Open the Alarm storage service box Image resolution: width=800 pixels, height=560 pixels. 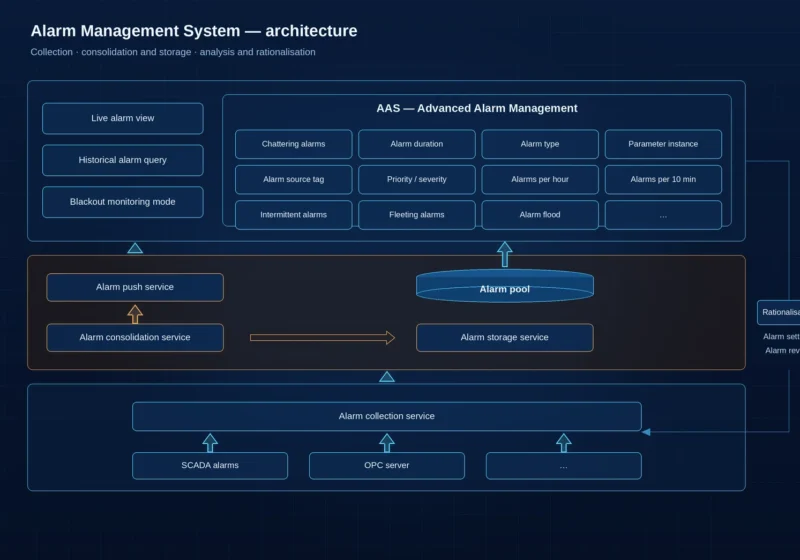tap(505, 338)
